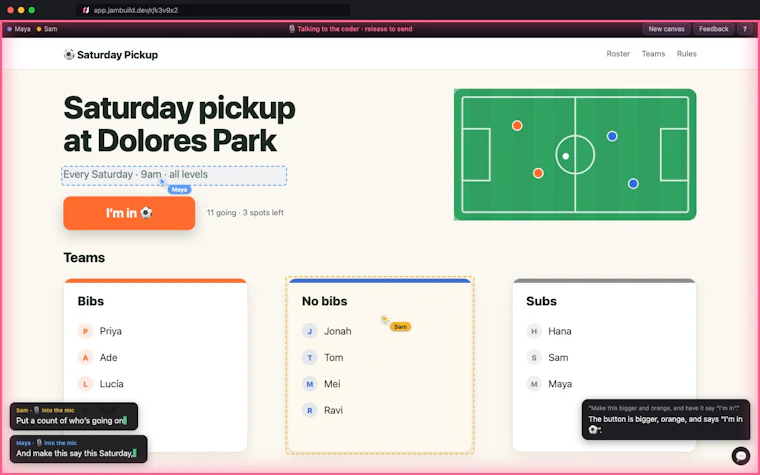Viewport: 760px width, 475px height.
Task: Click Ade's A avatar
Action: click(x=85, y=358)
